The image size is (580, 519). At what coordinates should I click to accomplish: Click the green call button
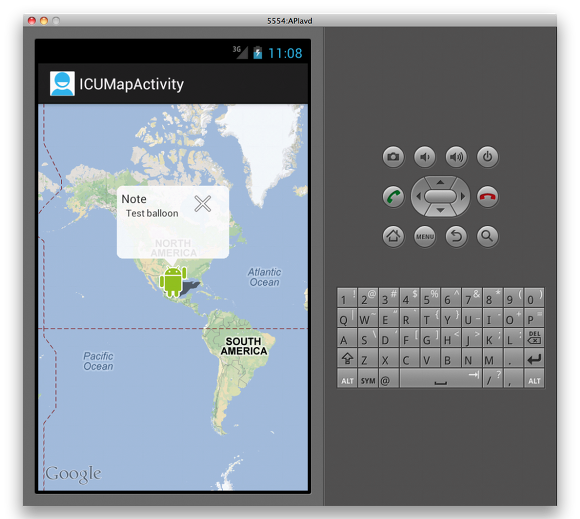pyautogui.click(x=393, y=196)
